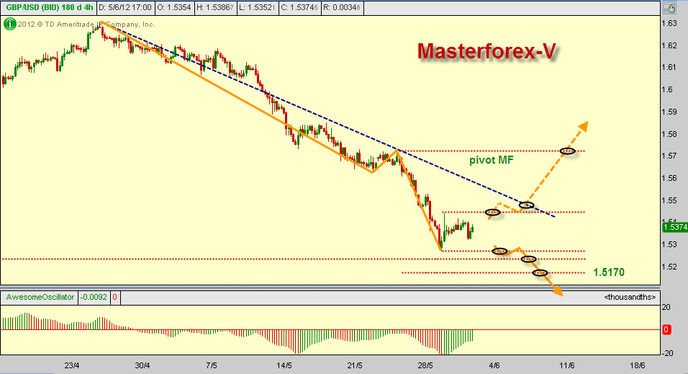
Task: Click the downward orange arrow head
Action: (557, 291)
